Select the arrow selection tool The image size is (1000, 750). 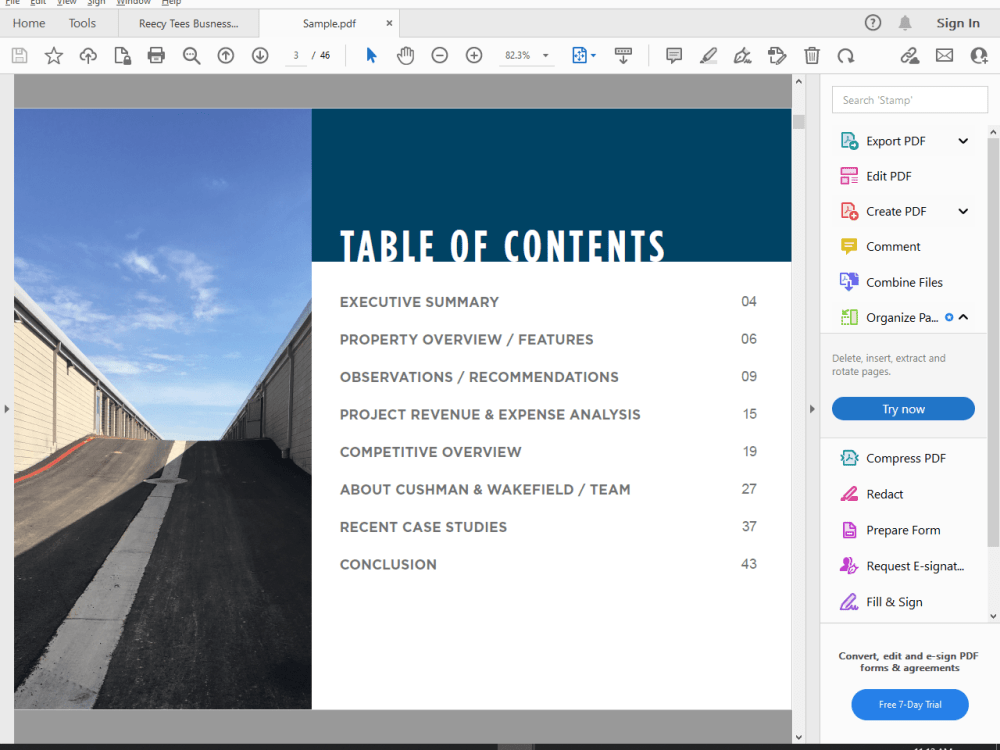click(x=371, y=55)
